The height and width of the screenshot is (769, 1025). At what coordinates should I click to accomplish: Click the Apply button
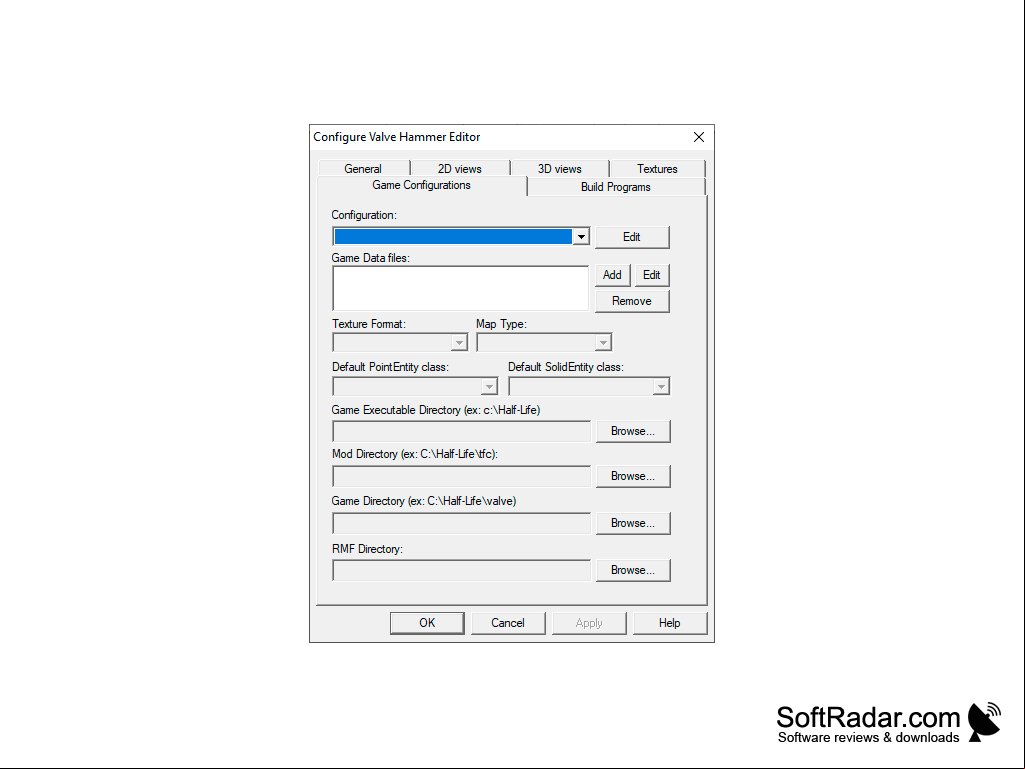589,623
